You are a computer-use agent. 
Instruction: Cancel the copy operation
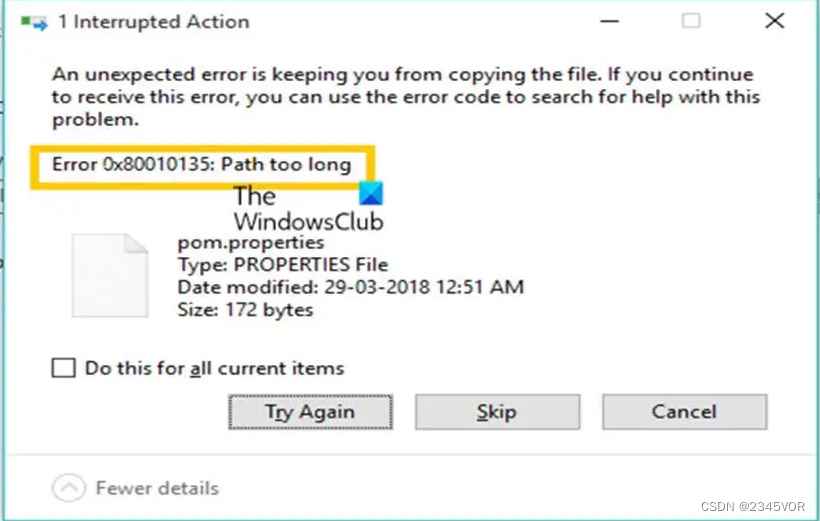tap(685, 412)
